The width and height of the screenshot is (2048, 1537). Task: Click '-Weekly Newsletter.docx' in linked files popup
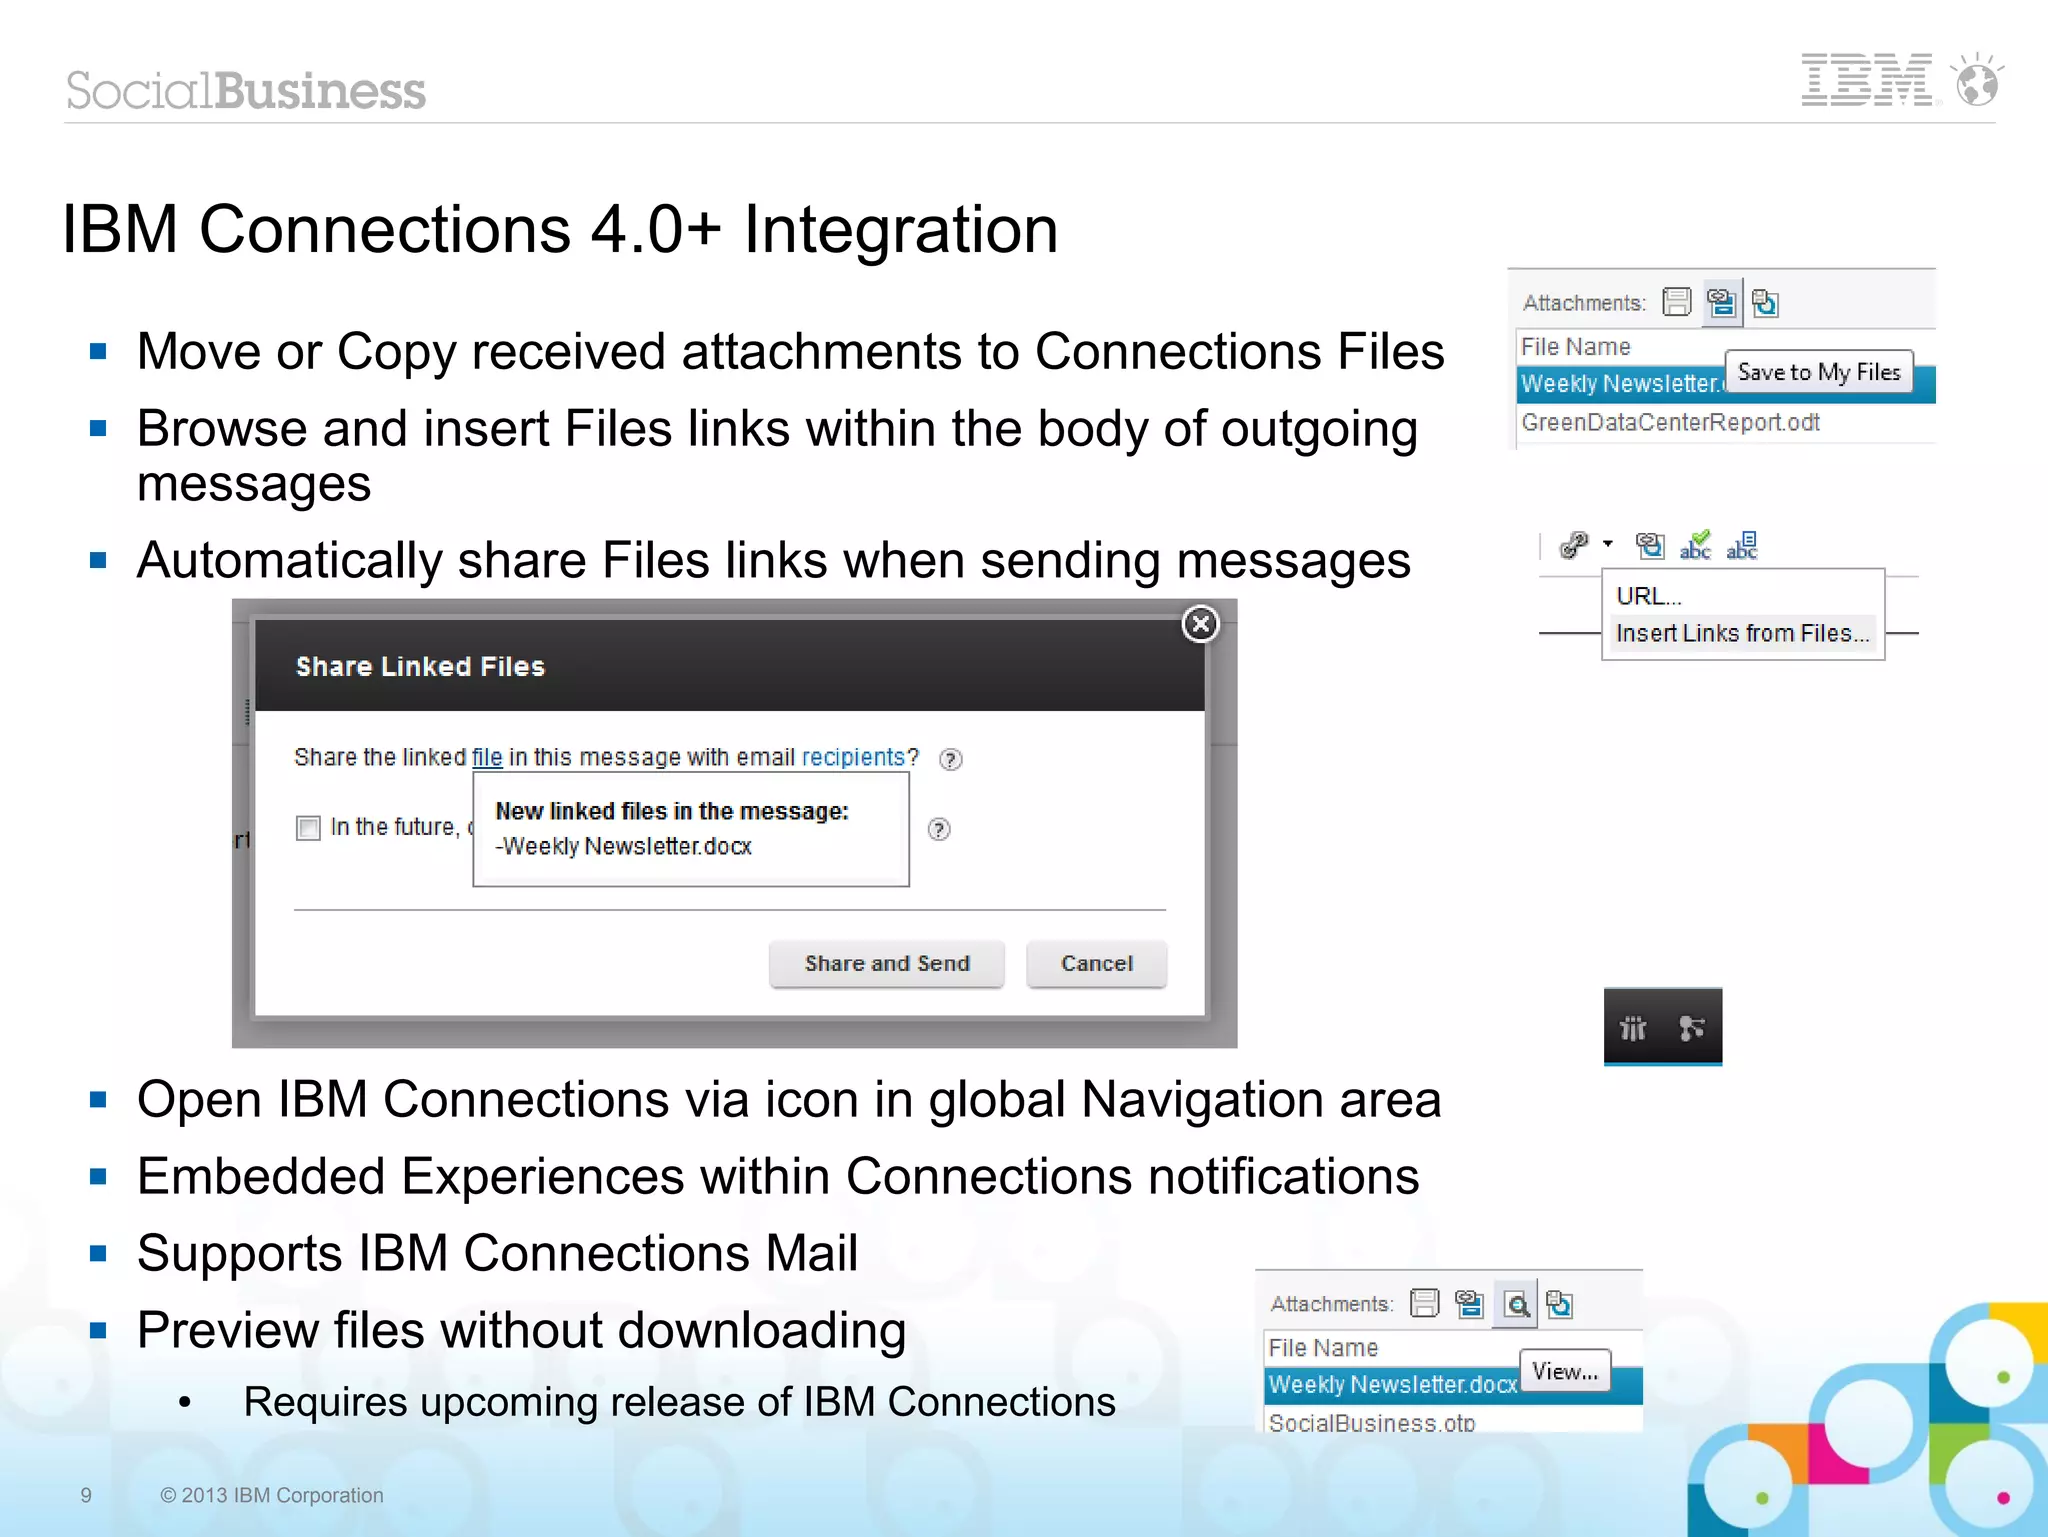click(x=623, y=846)
